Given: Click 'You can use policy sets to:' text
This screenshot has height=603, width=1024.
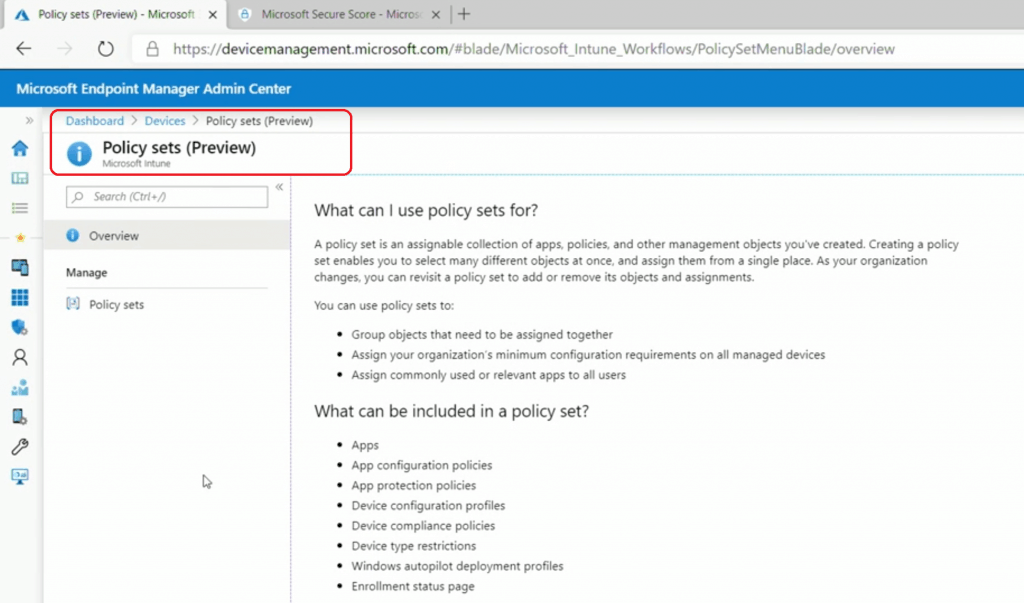Looking at the screenshot, I should coord(384,305).
